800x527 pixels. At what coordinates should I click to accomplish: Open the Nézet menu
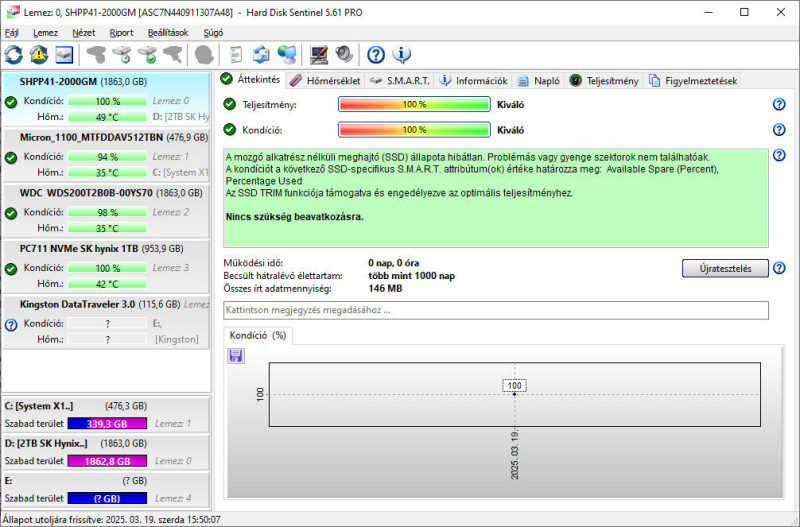[84, 33]
